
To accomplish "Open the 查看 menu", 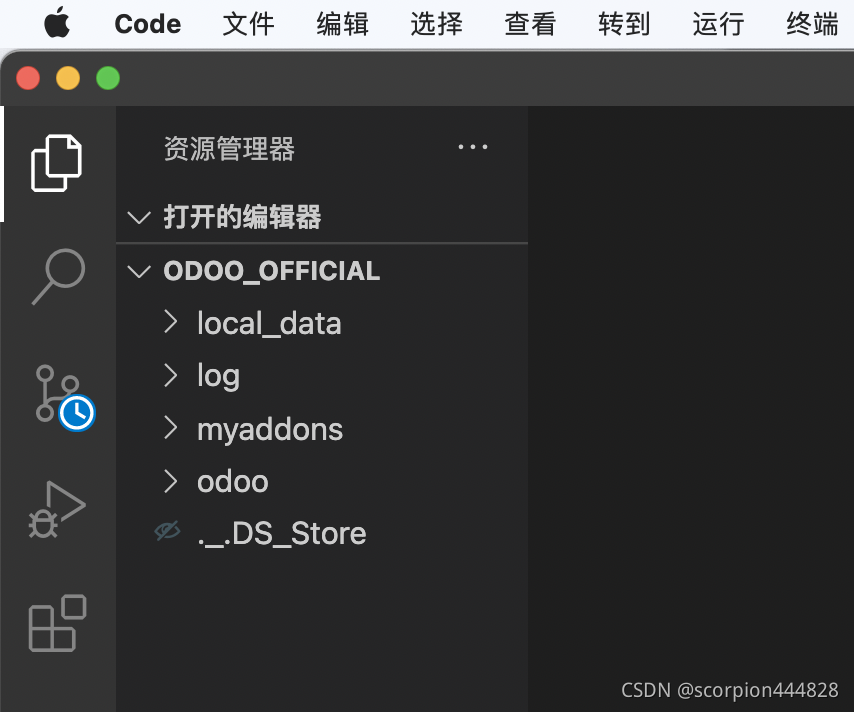I will click(x=530, y=24).
